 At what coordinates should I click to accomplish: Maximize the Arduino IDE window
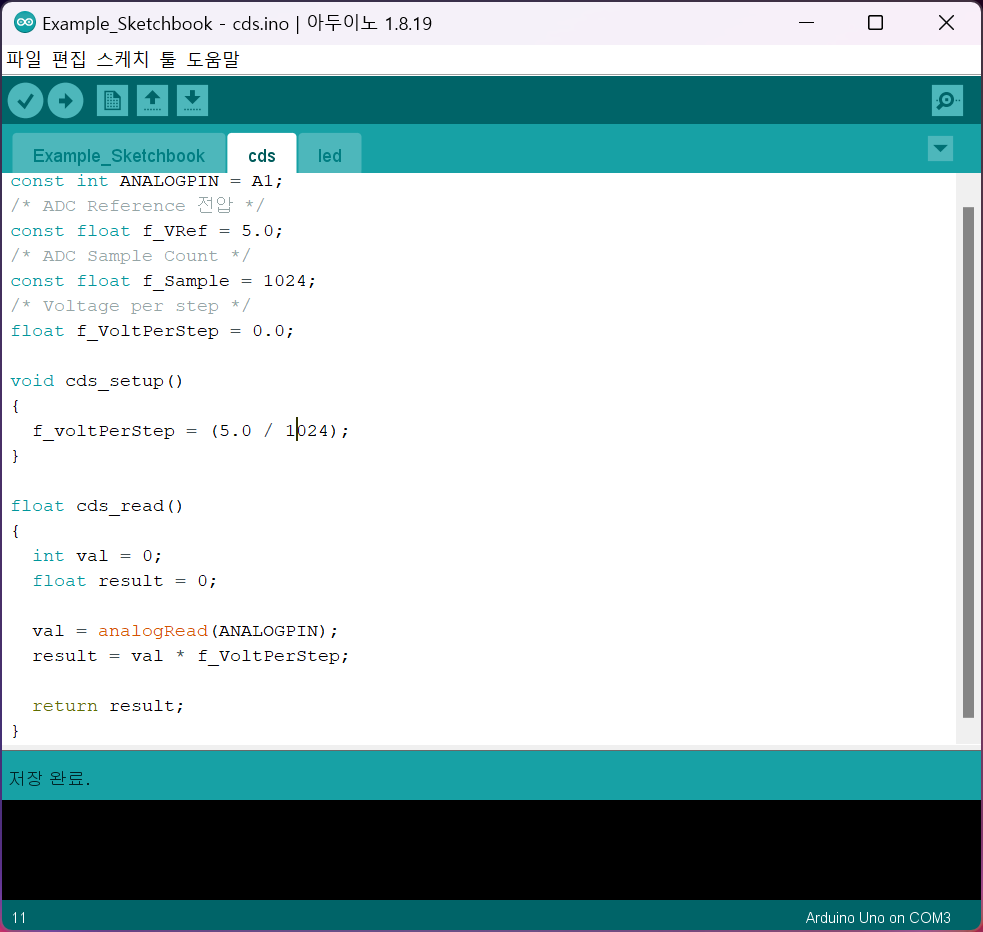point(875,23)
